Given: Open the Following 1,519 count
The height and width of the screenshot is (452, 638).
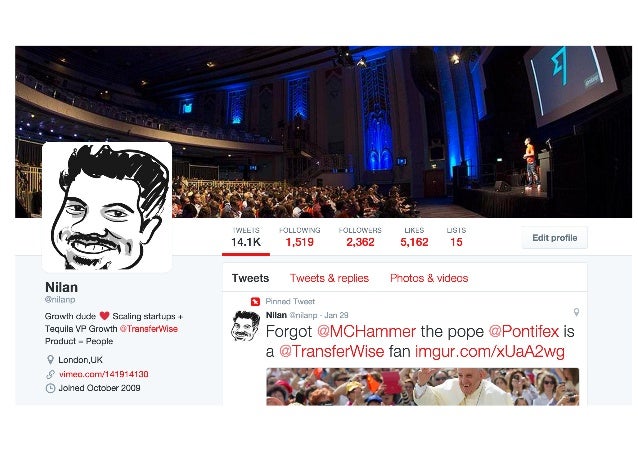Looking at the screenshot, I should (299, 237).
